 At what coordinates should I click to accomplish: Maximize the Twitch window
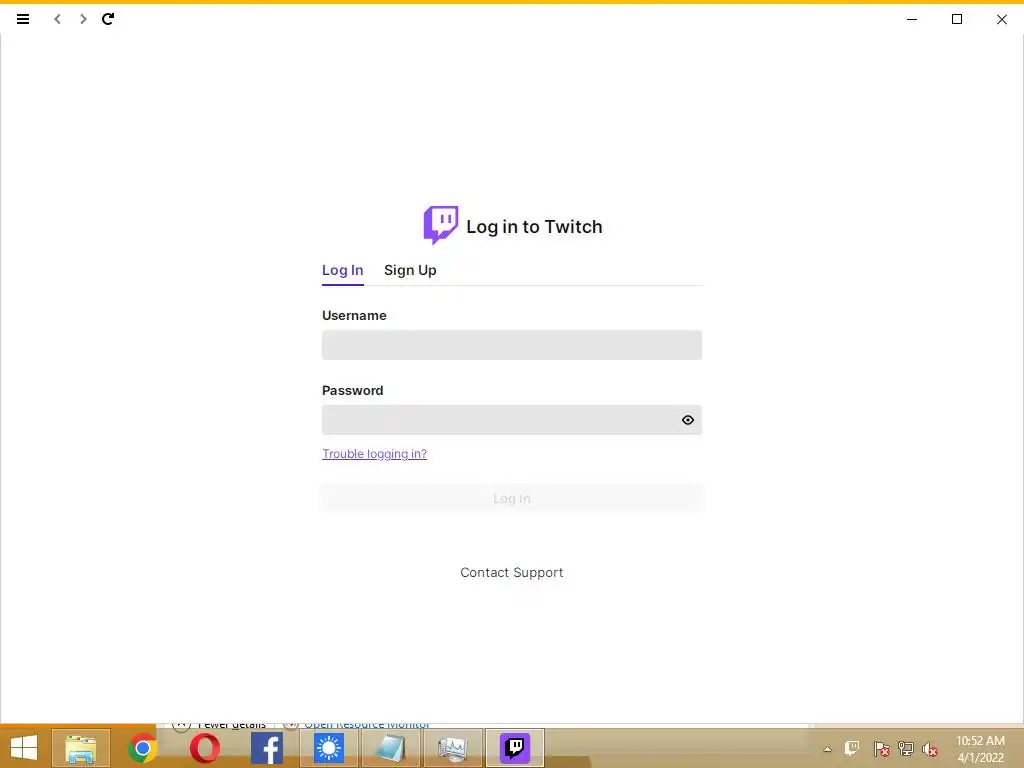point(957,19)
